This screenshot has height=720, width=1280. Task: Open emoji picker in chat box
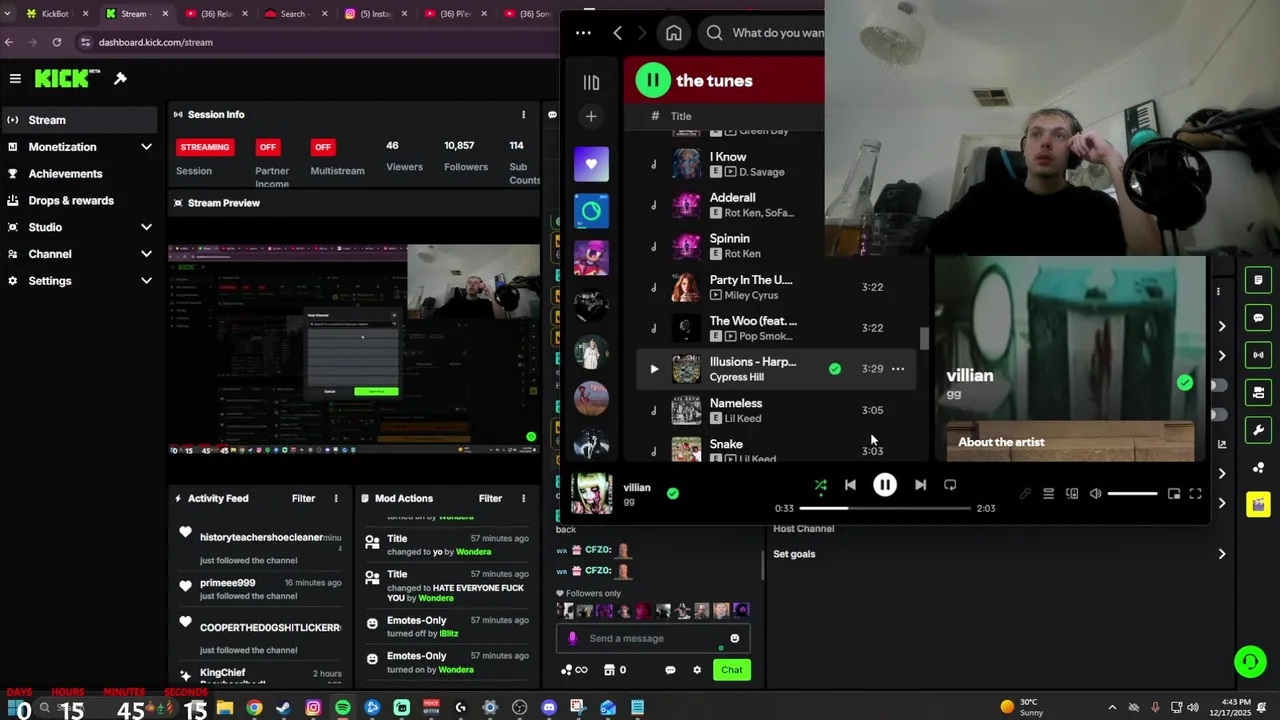pos(735,638)
